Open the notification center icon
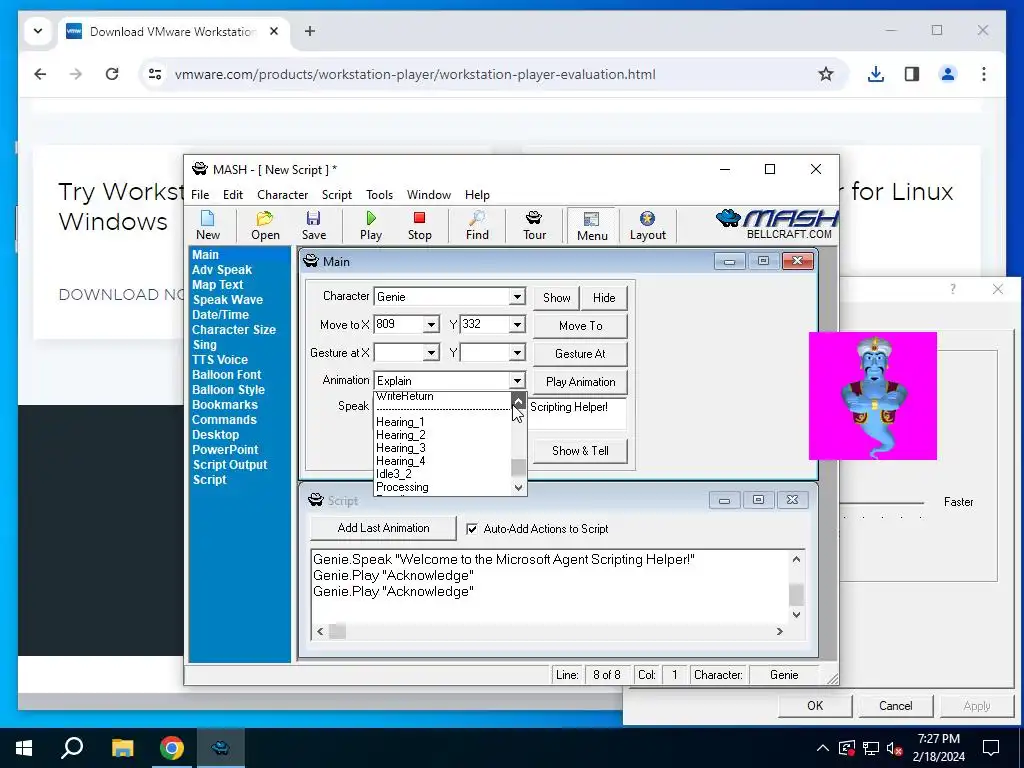The image size is (1024, 768). 991,748
